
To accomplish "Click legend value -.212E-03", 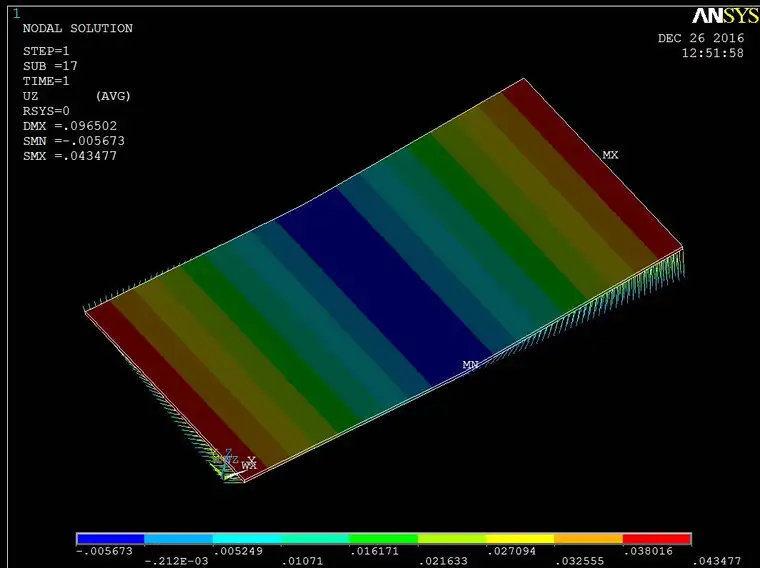I will (x=176, y=561).
